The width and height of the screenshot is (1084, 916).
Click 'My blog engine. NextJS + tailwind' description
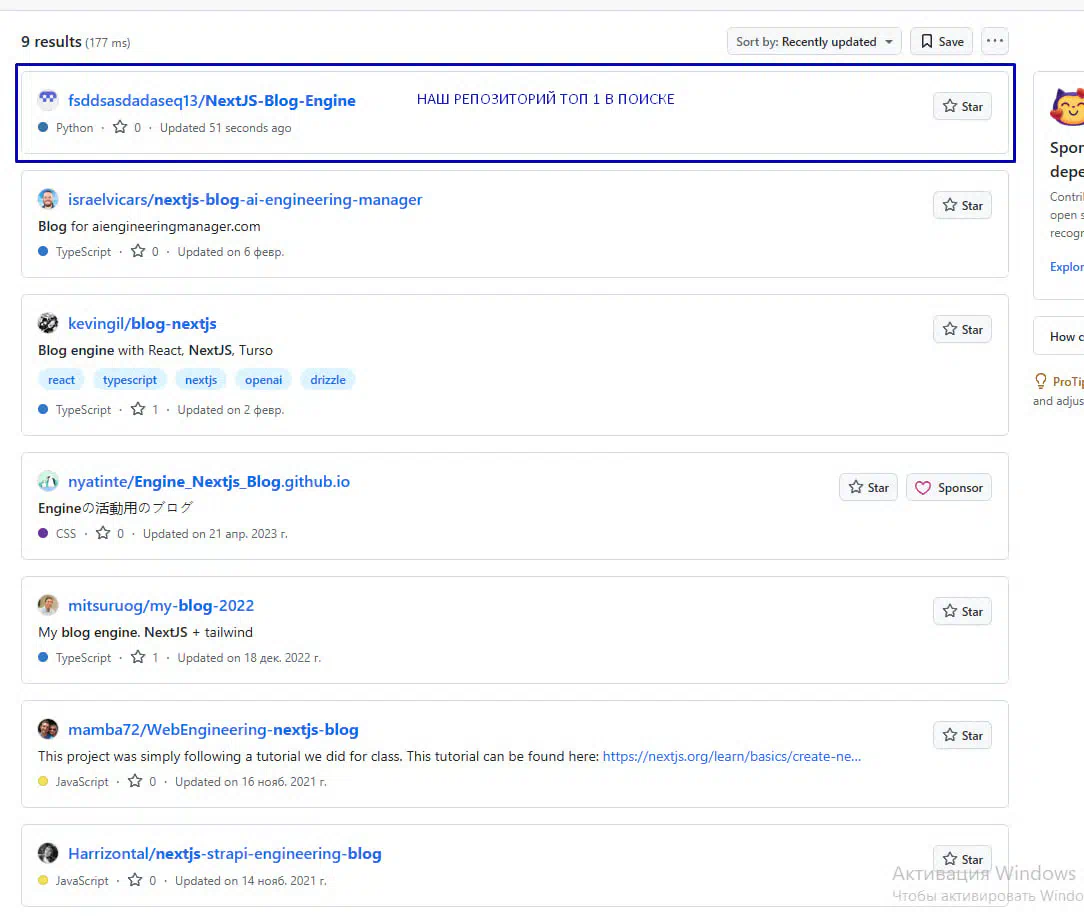pos(145,633)
